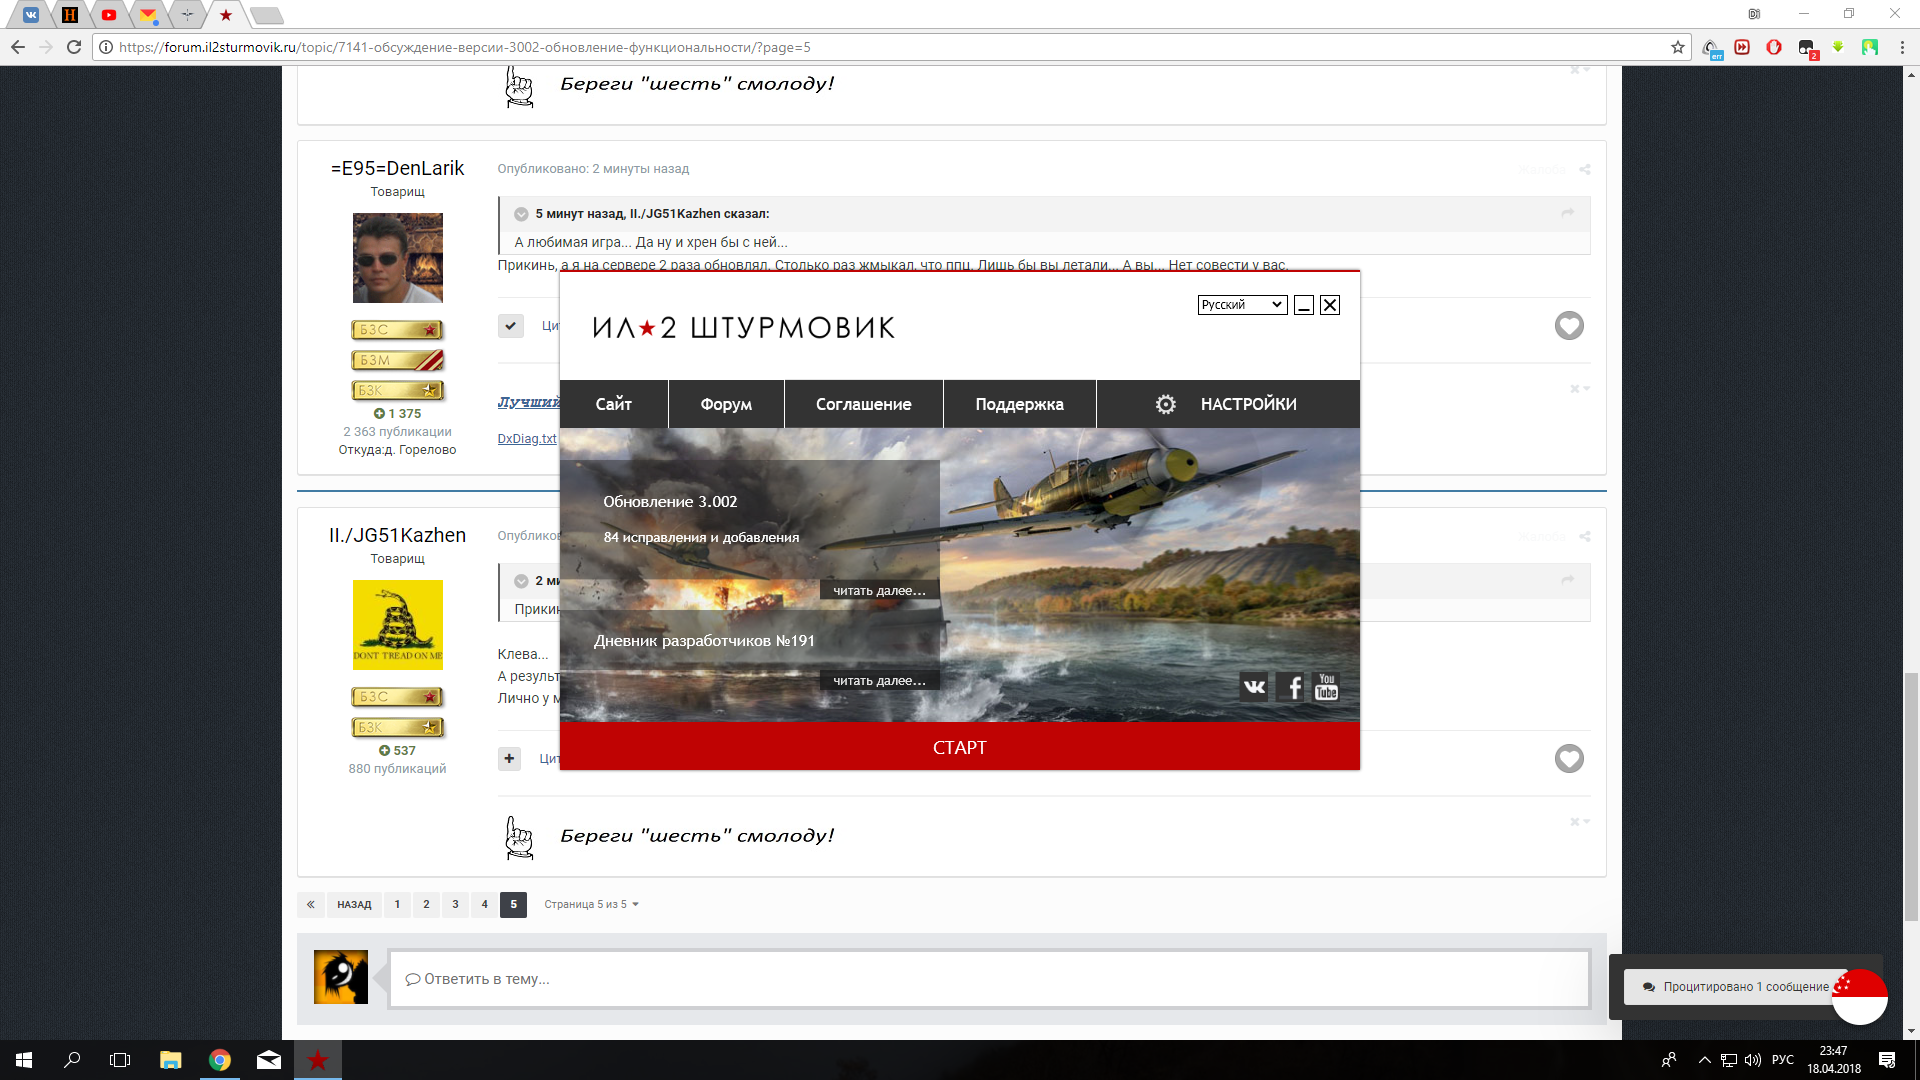Bookmark this page with star icon

point(1677,47)
